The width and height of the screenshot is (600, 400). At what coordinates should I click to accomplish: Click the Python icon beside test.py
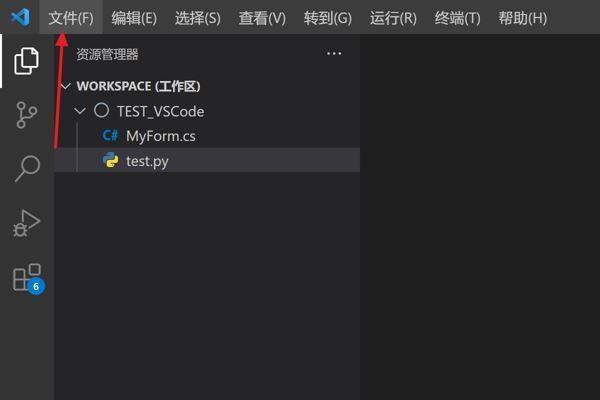111,160
